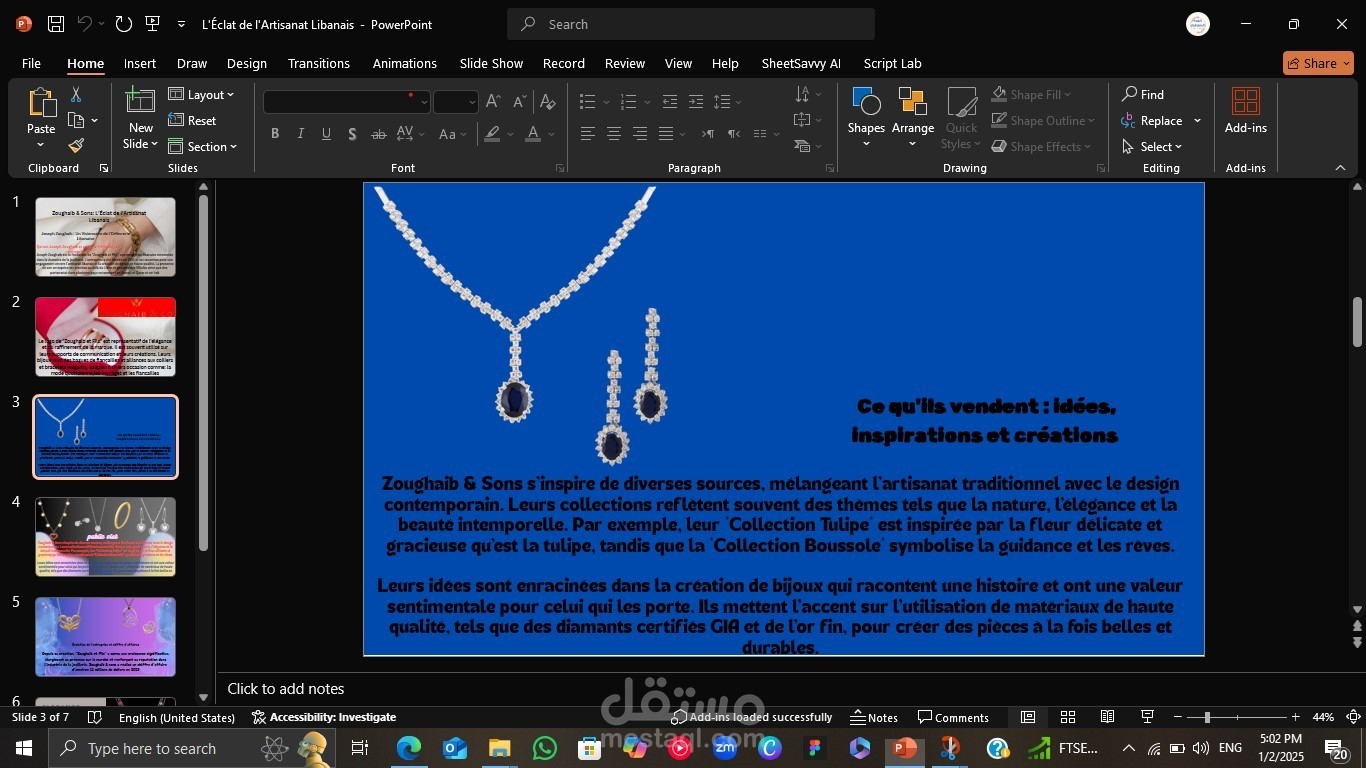Open Customize Quick Access Toolbar dropdown
Screen dimensions: 1366x768
coord(181,24)
